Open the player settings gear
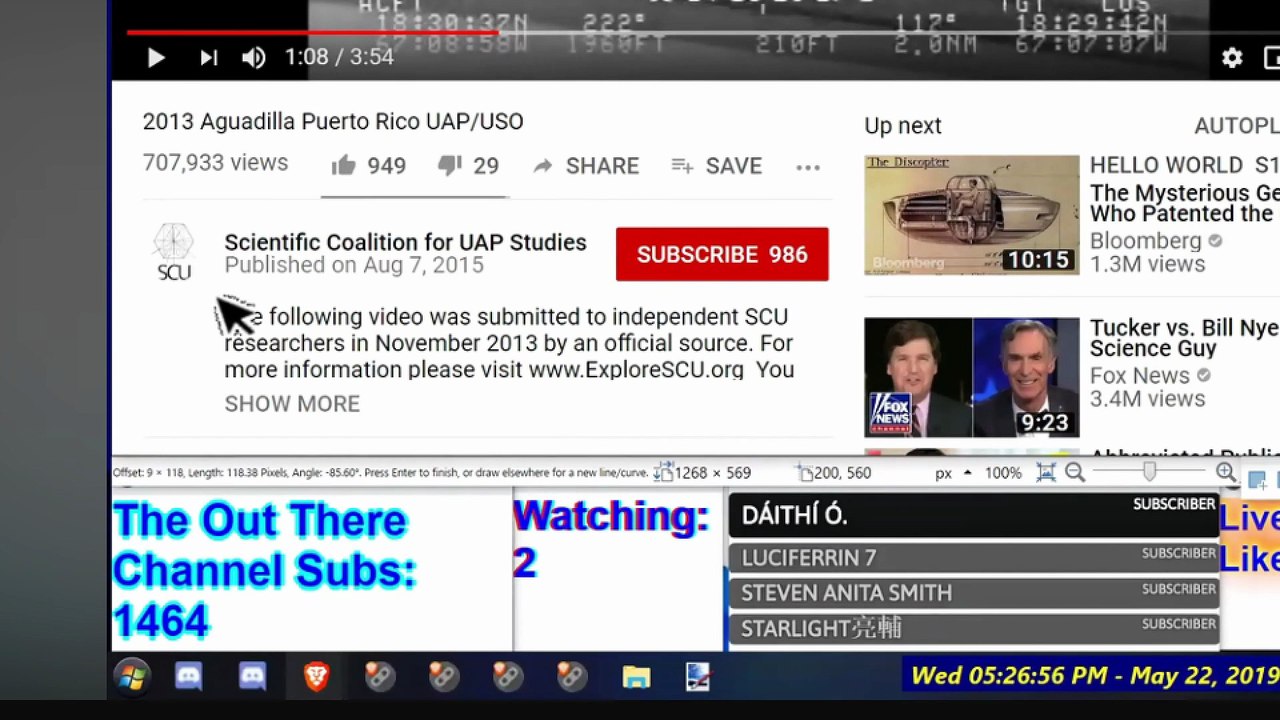The height and width of the screenshot is (720, 1280). pyautogui.click(x=1232, y=58)
